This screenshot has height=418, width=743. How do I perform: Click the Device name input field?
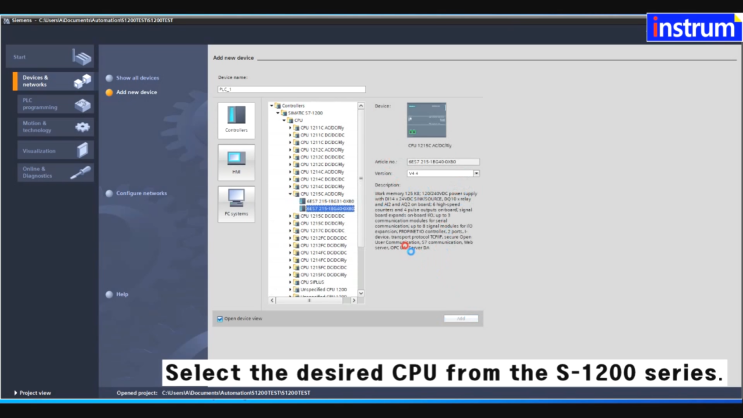(x=291, y=89)
